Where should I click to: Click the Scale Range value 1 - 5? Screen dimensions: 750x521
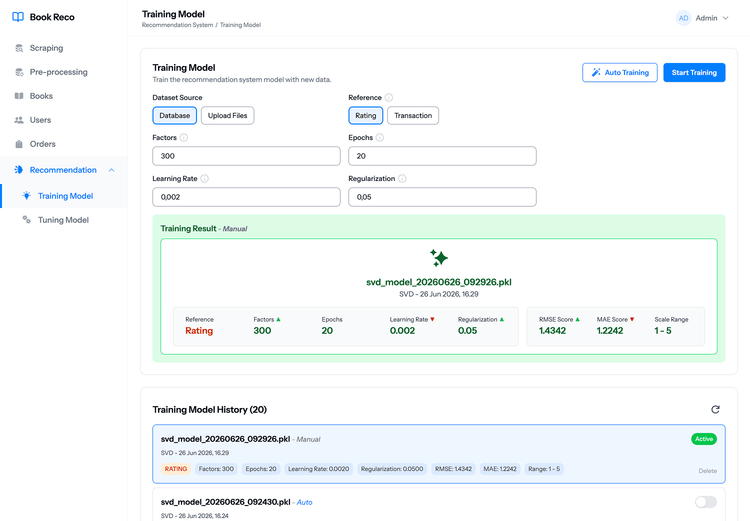tap(663, 331)
